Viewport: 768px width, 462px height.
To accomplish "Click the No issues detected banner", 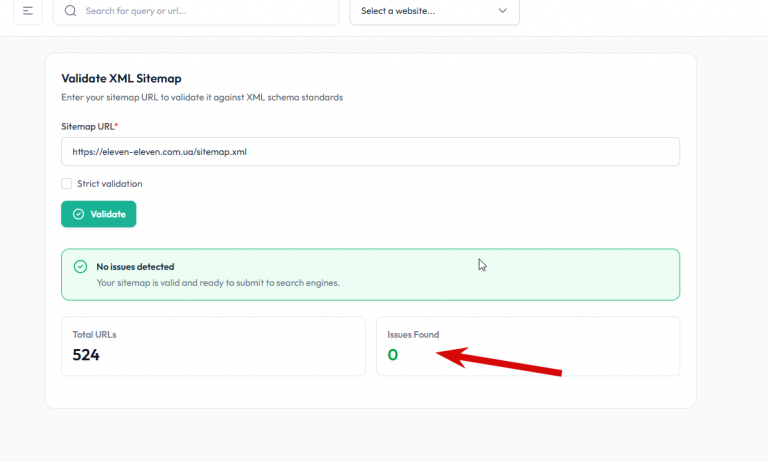I will pyautogui.click(x=370, y=274).
